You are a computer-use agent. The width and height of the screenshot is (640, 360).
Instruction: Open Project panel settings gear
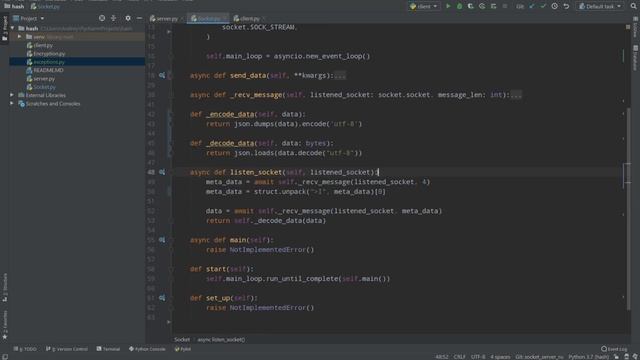coord(128,18)
